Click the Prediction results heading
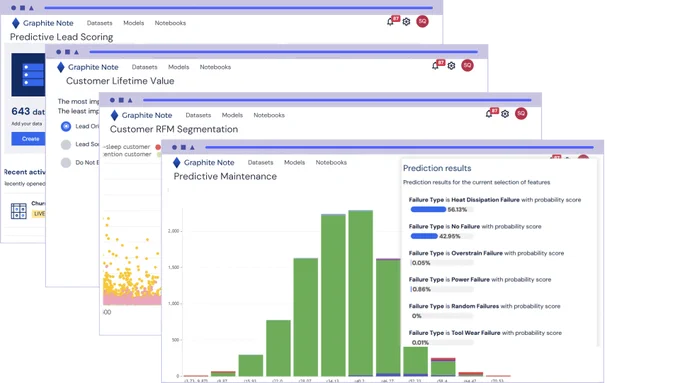Image resolution: width=680 pixels, height=383 pixels. (x=437, y=168)
